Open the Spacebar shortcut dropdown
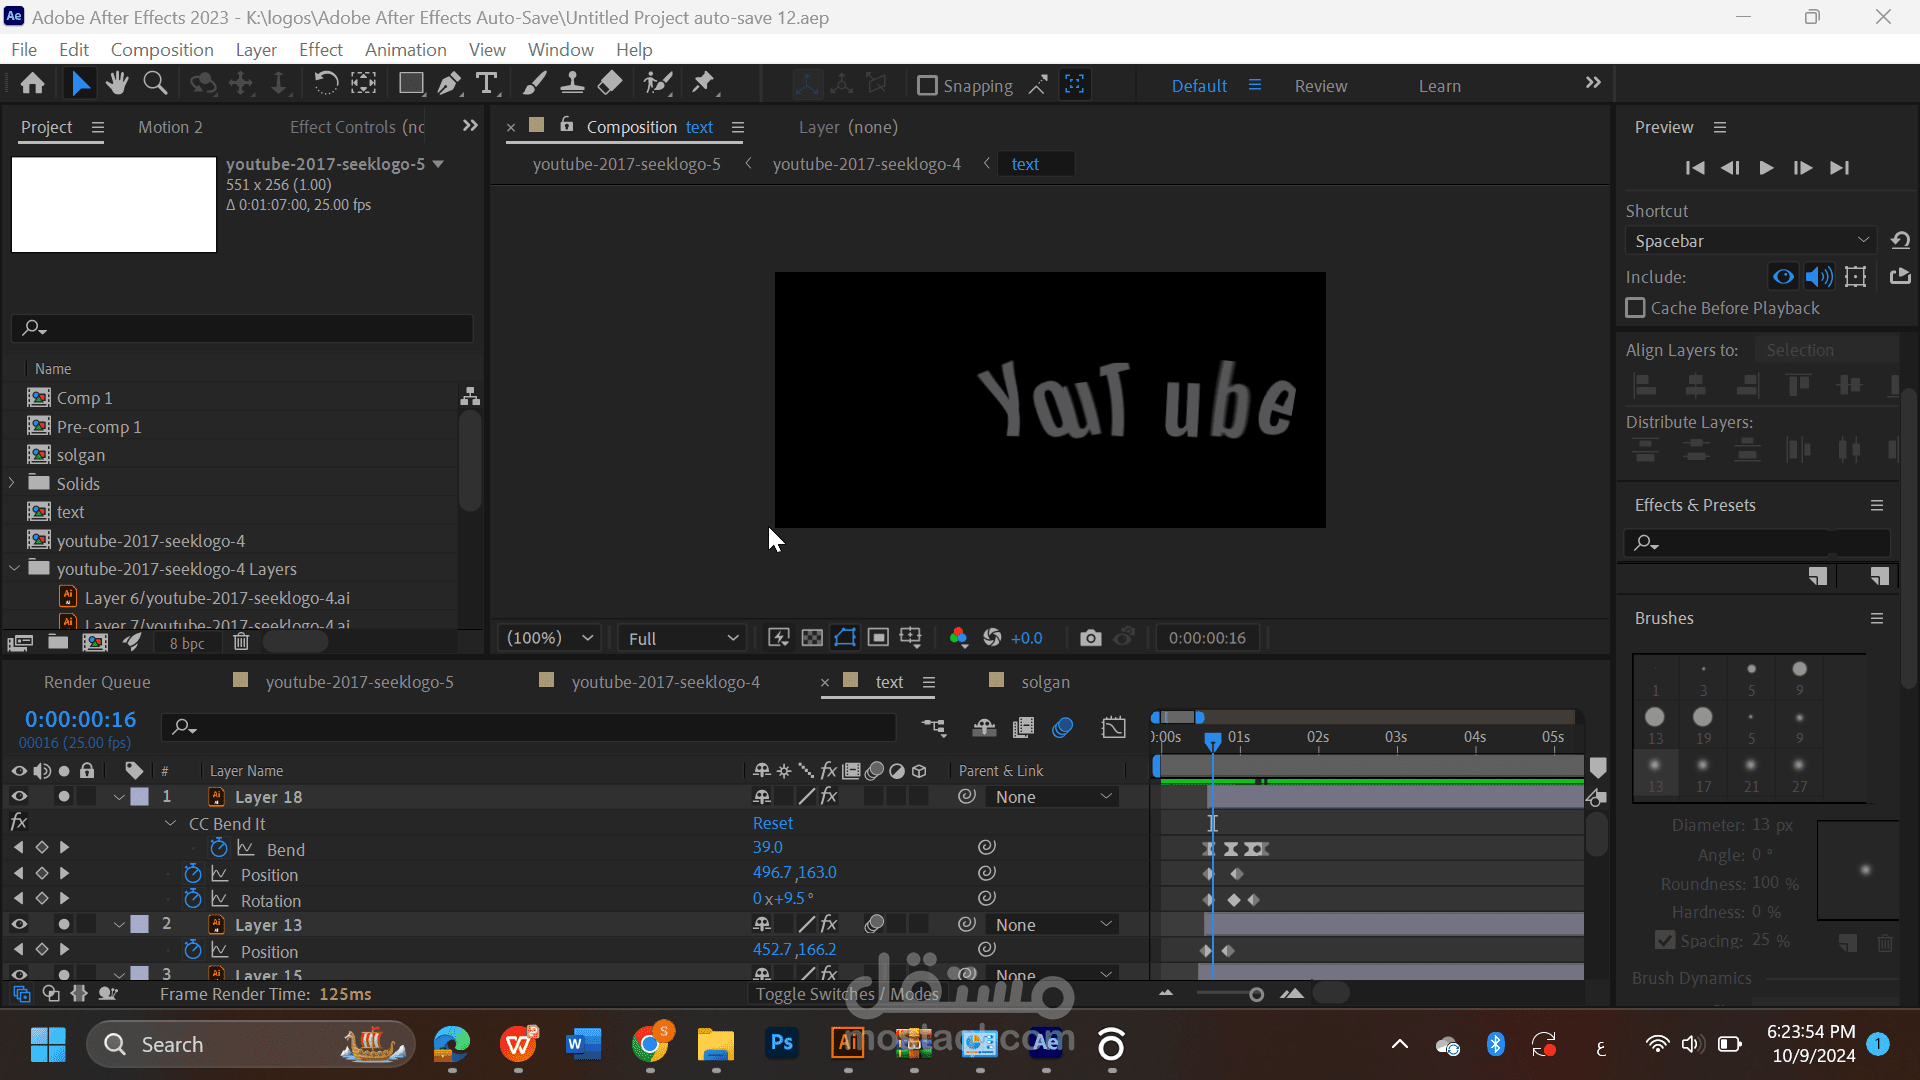 (1751, 241)
